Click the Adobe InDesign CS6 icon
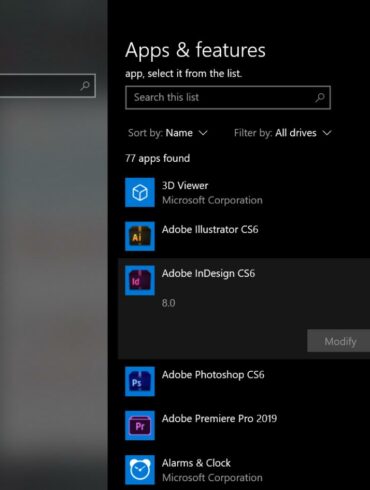The image size is (370, 490). [140, 280]
